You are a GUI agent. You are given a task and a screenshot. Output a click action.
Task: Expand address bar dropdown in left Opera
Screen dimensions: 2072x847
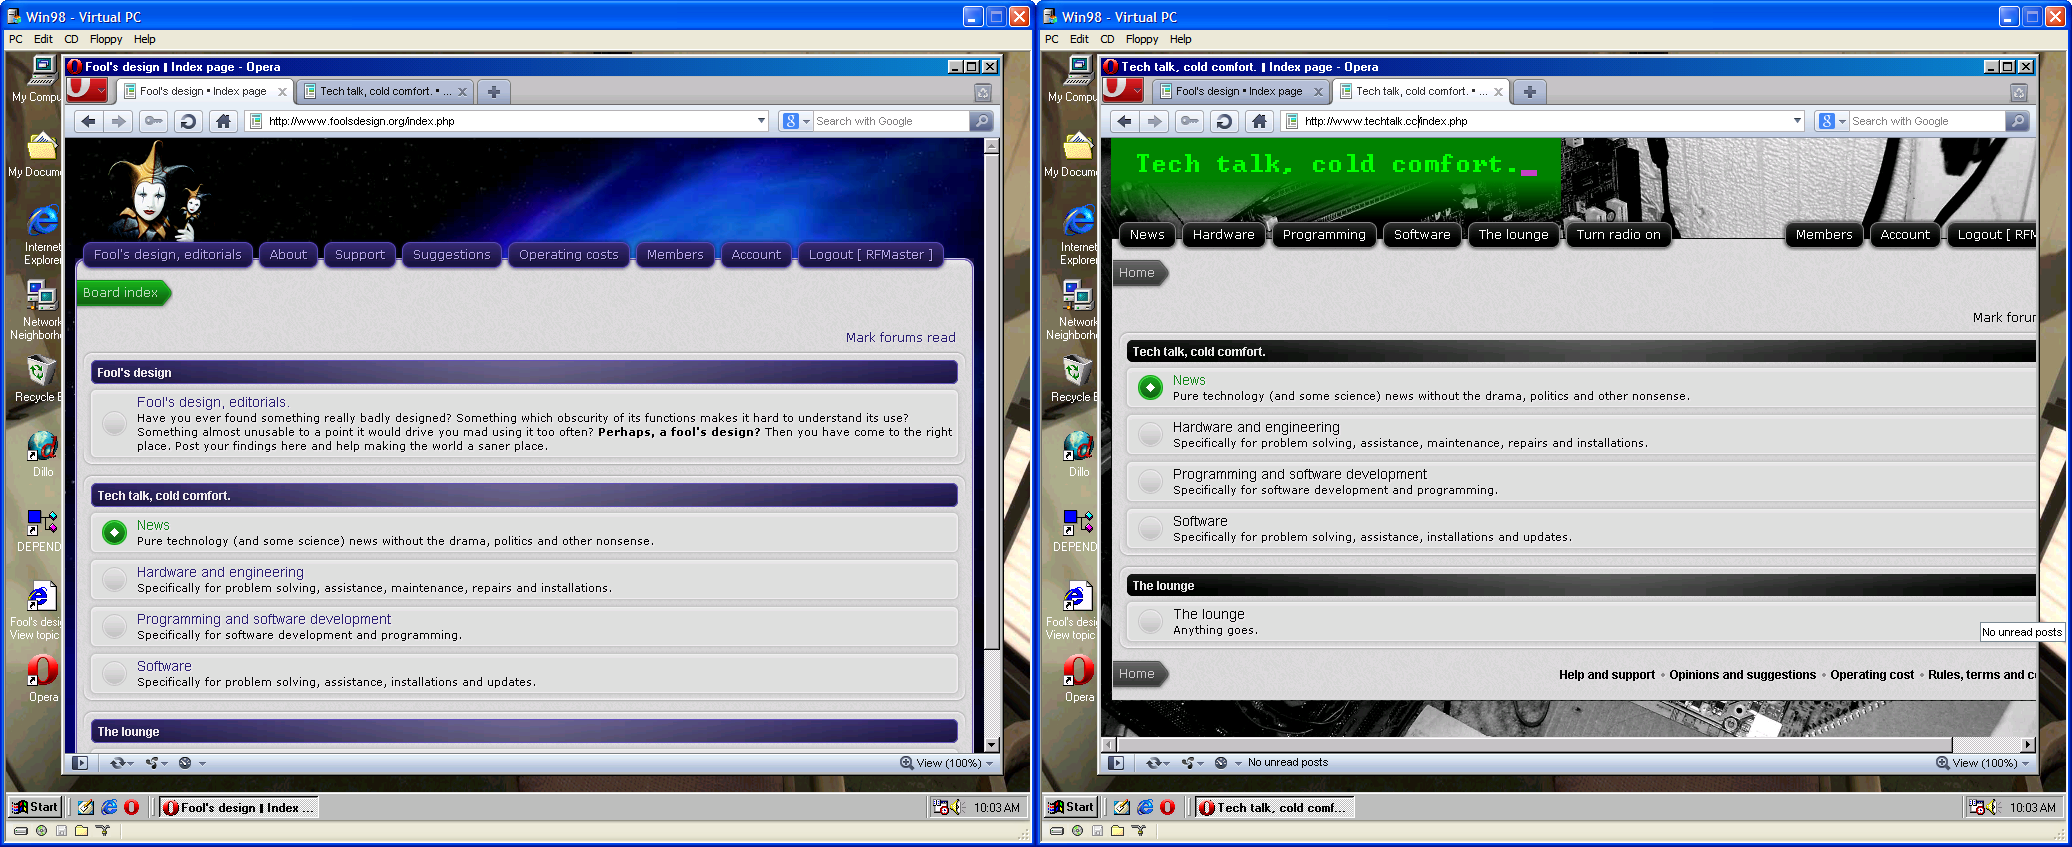761,121
